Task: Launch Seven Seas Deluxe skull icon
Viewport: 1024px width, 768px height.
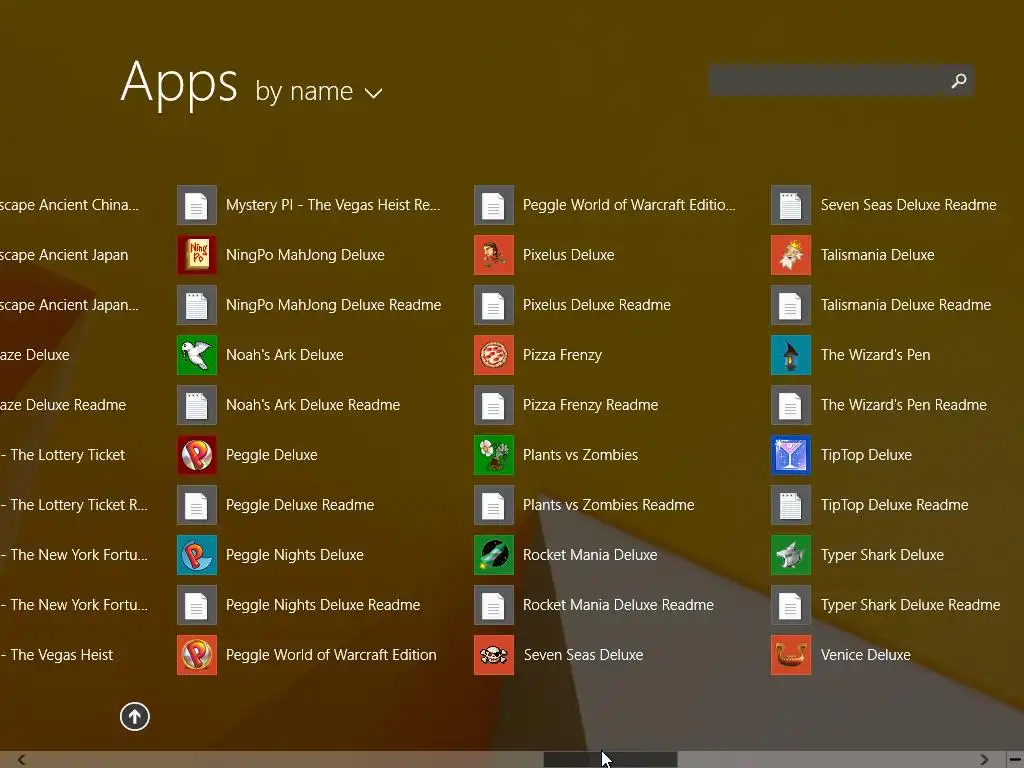Action: coord(494,655)
